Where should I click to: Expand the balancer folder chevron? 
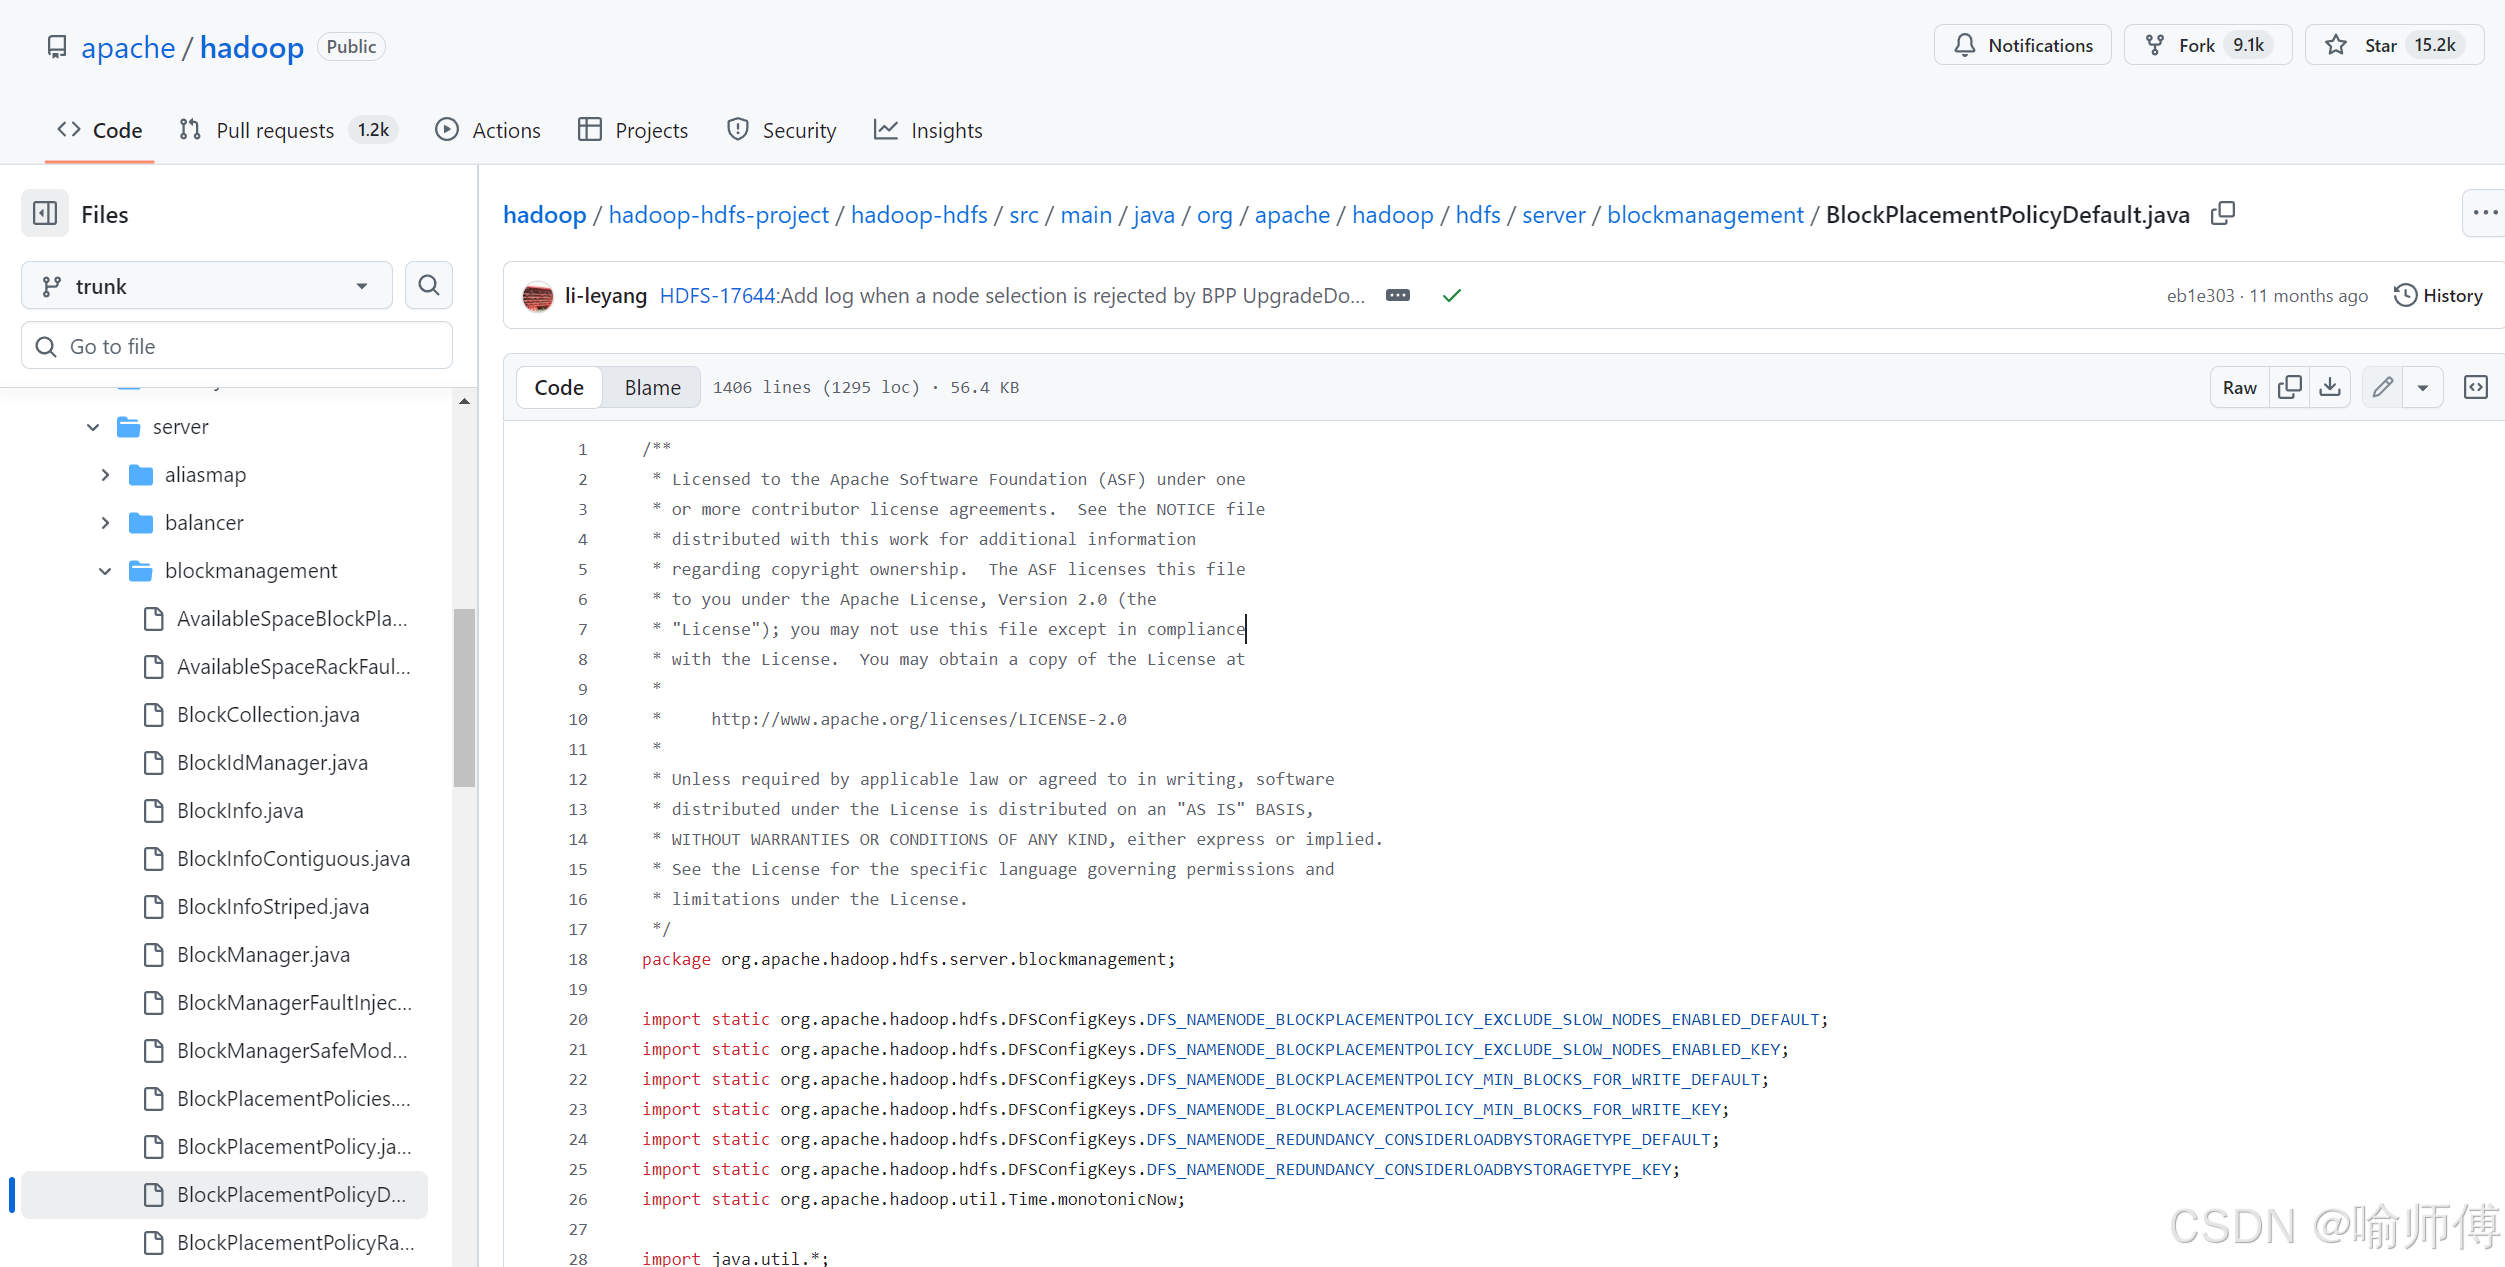(x=105, y=523)
